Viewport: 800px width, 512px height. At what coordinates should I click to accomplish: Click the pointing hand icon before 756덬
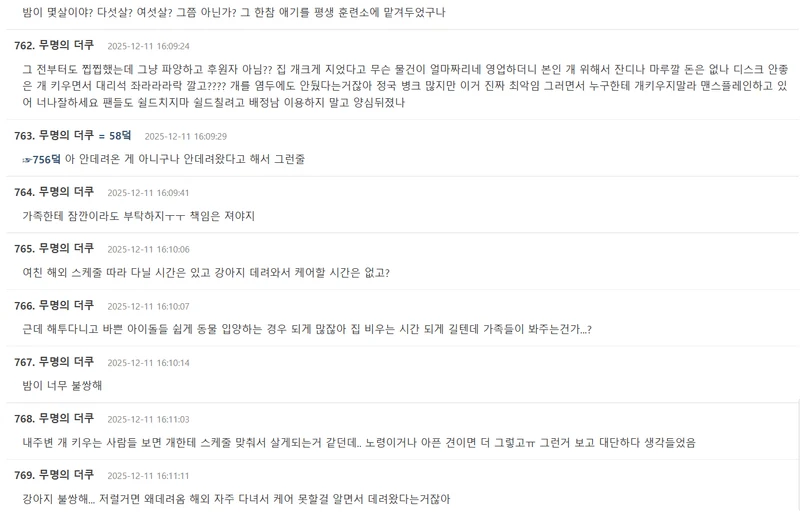pos(27,159)
